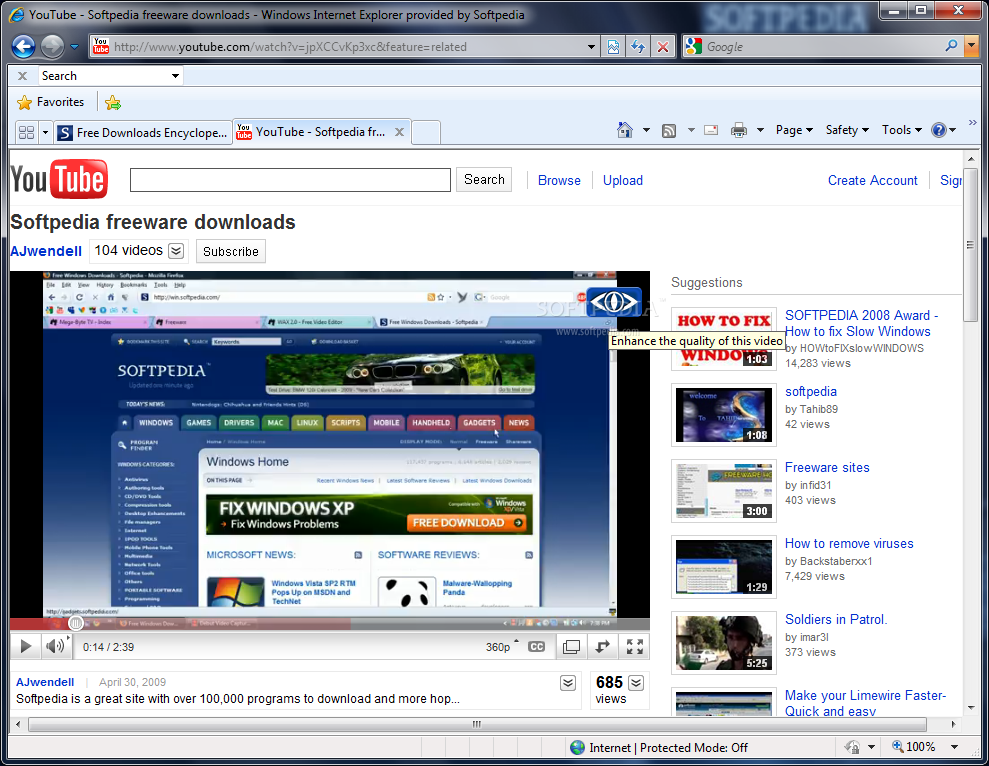Click the RSS Feeds icon

click(x=669, y=130)
